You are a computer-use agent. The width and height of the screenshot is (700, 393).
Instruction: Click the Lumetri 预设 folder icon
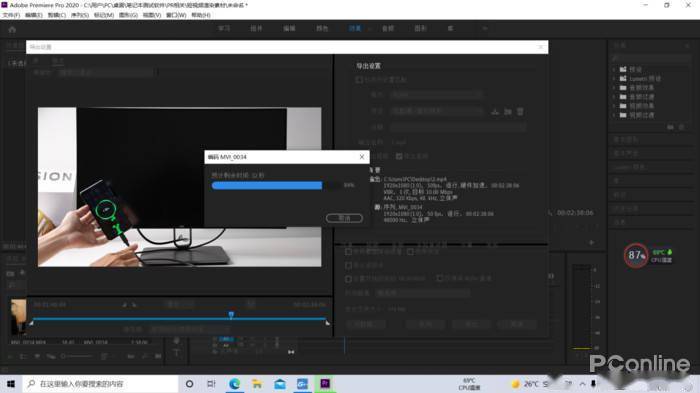pyautogui.click(x=623, y=78)
